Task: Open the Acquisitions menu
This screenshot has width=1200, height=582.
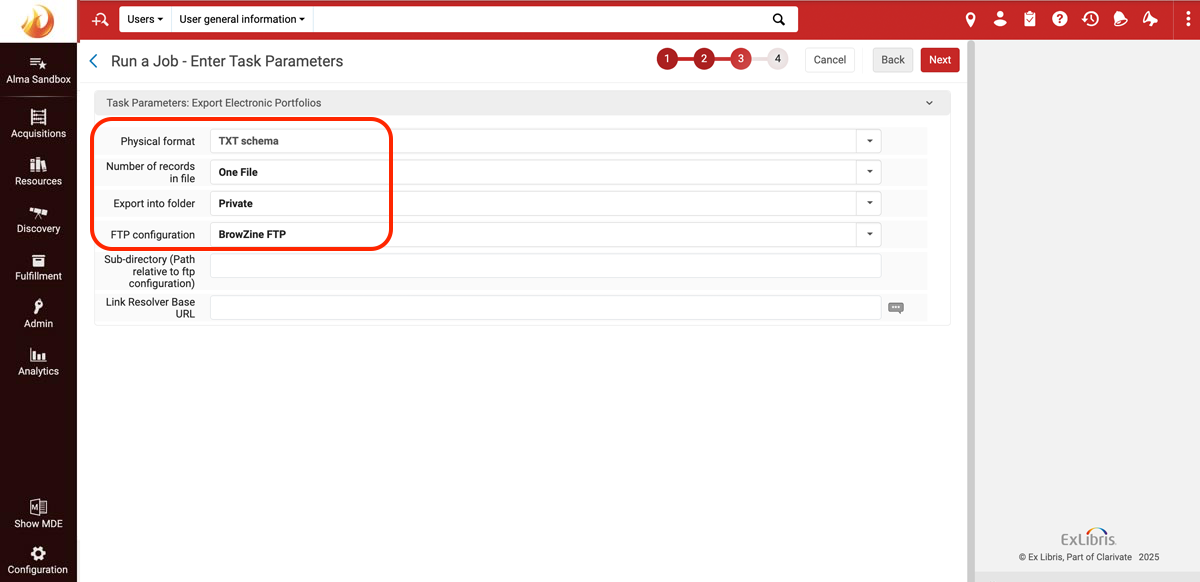Action: [38, 124]
